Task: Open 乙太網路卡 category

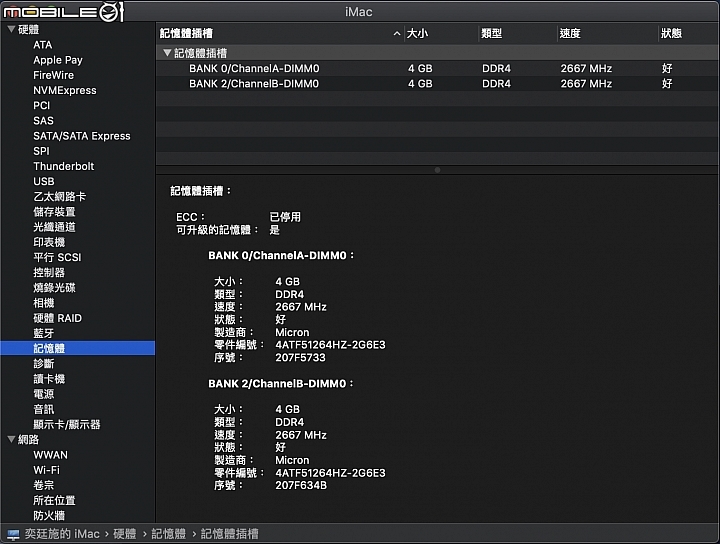Action: click(x=60, y=196)
